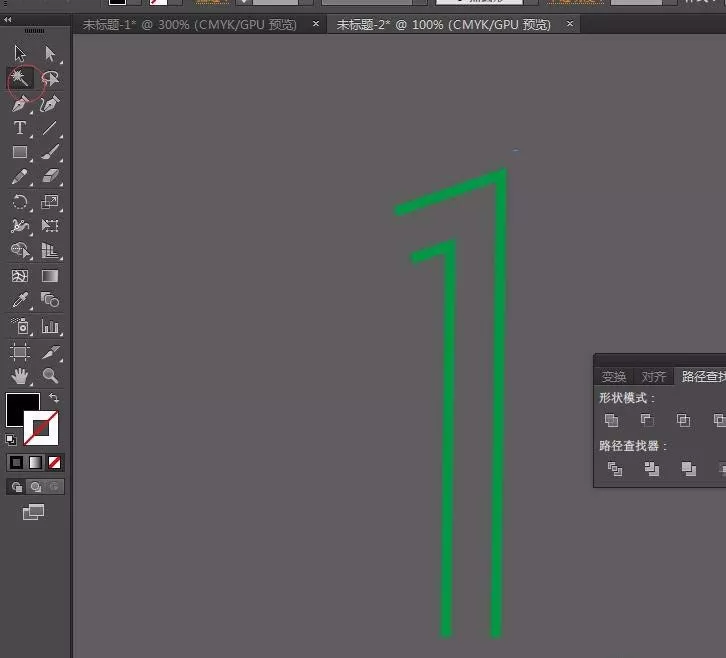The width and height of the screenshot is (726, 658).
Task: Select the Free Transform tool
Action: pyautogui.click(x=50, y=226)
